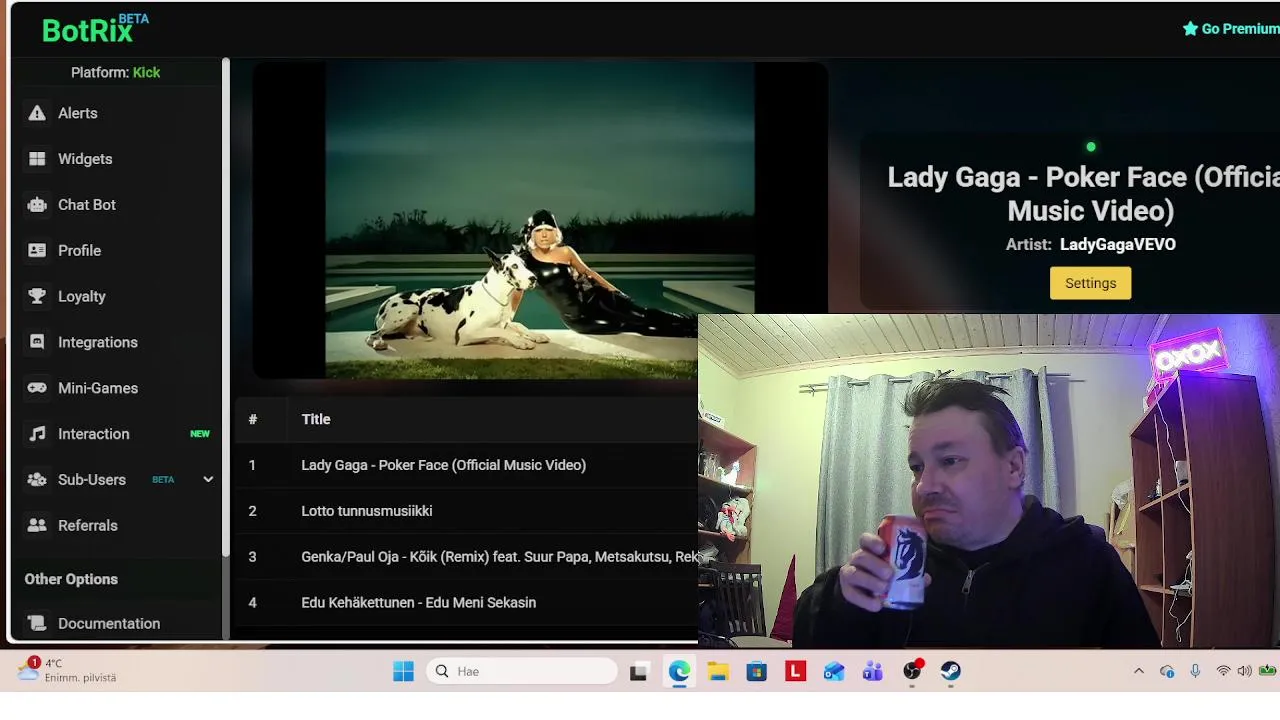The image size is (1280, 720).
Task: Select song row Genka/Paul Oja - Kõik (Remix)
Action: (466, 557)
